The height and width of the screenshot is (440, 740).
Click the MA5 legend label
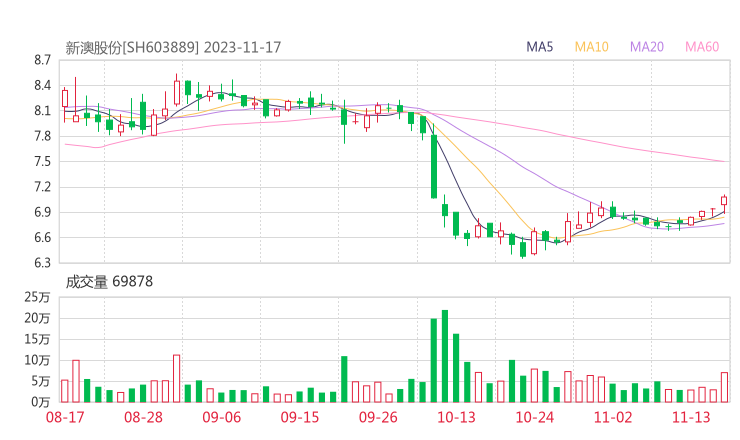coord(539,47)
